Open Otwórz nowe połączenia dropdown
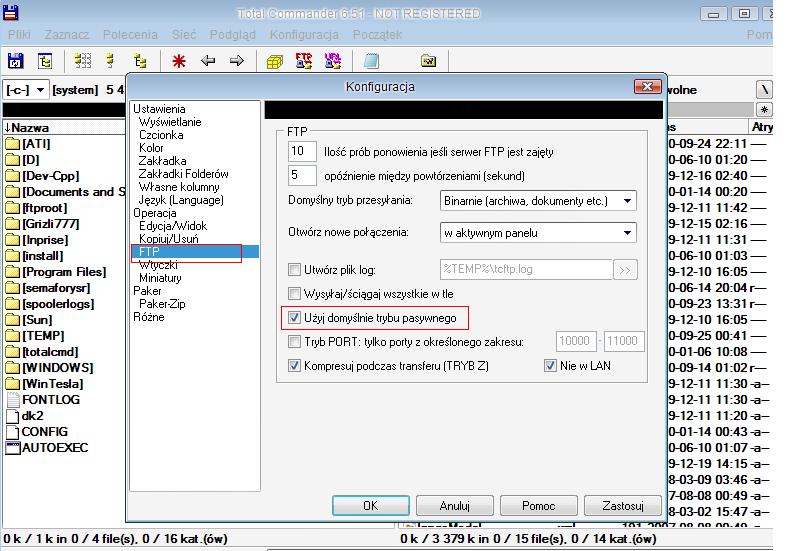The height and width of the screenshot is (551, 808). [538, 232]
